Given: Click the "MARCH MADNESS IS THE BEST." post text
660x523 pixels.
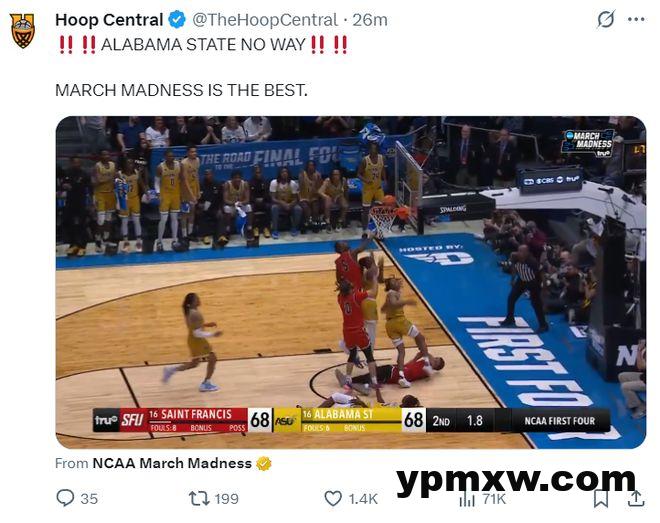Looking at the screenshot, I should click(181, 89).
